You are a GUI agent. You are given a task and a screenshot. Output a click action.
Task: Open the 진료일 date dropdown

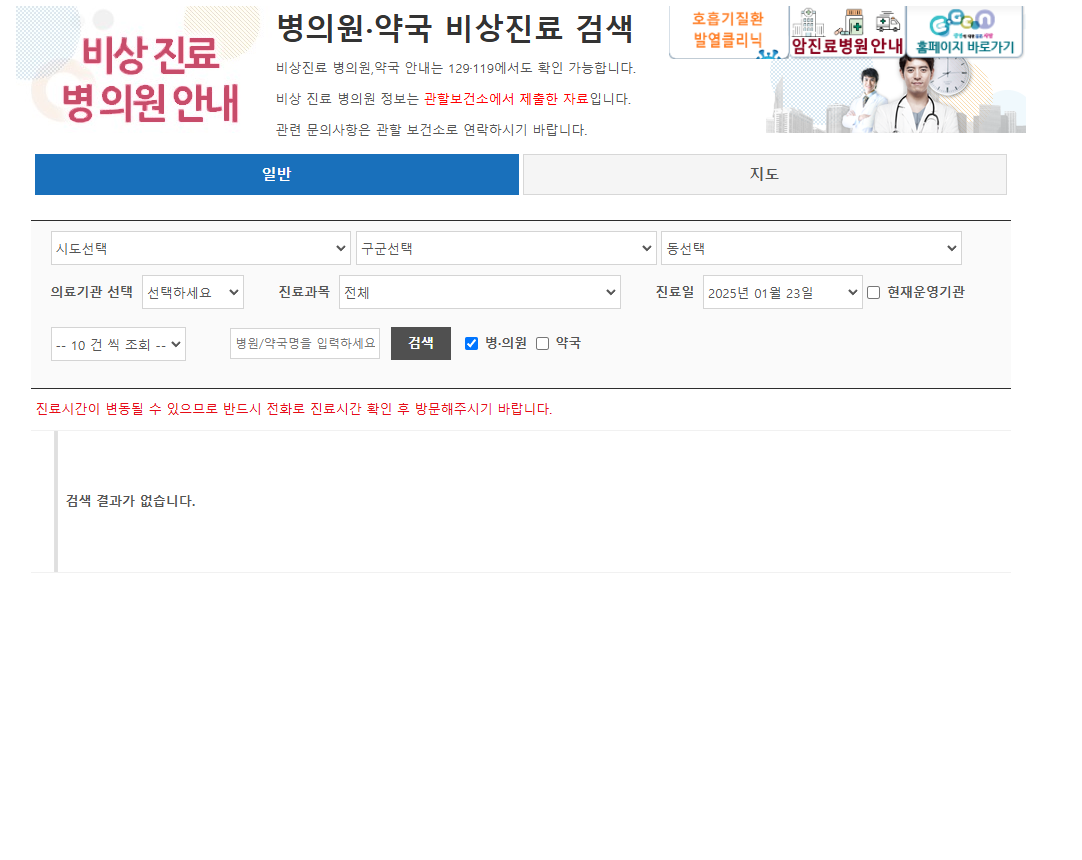pos(783,293)
